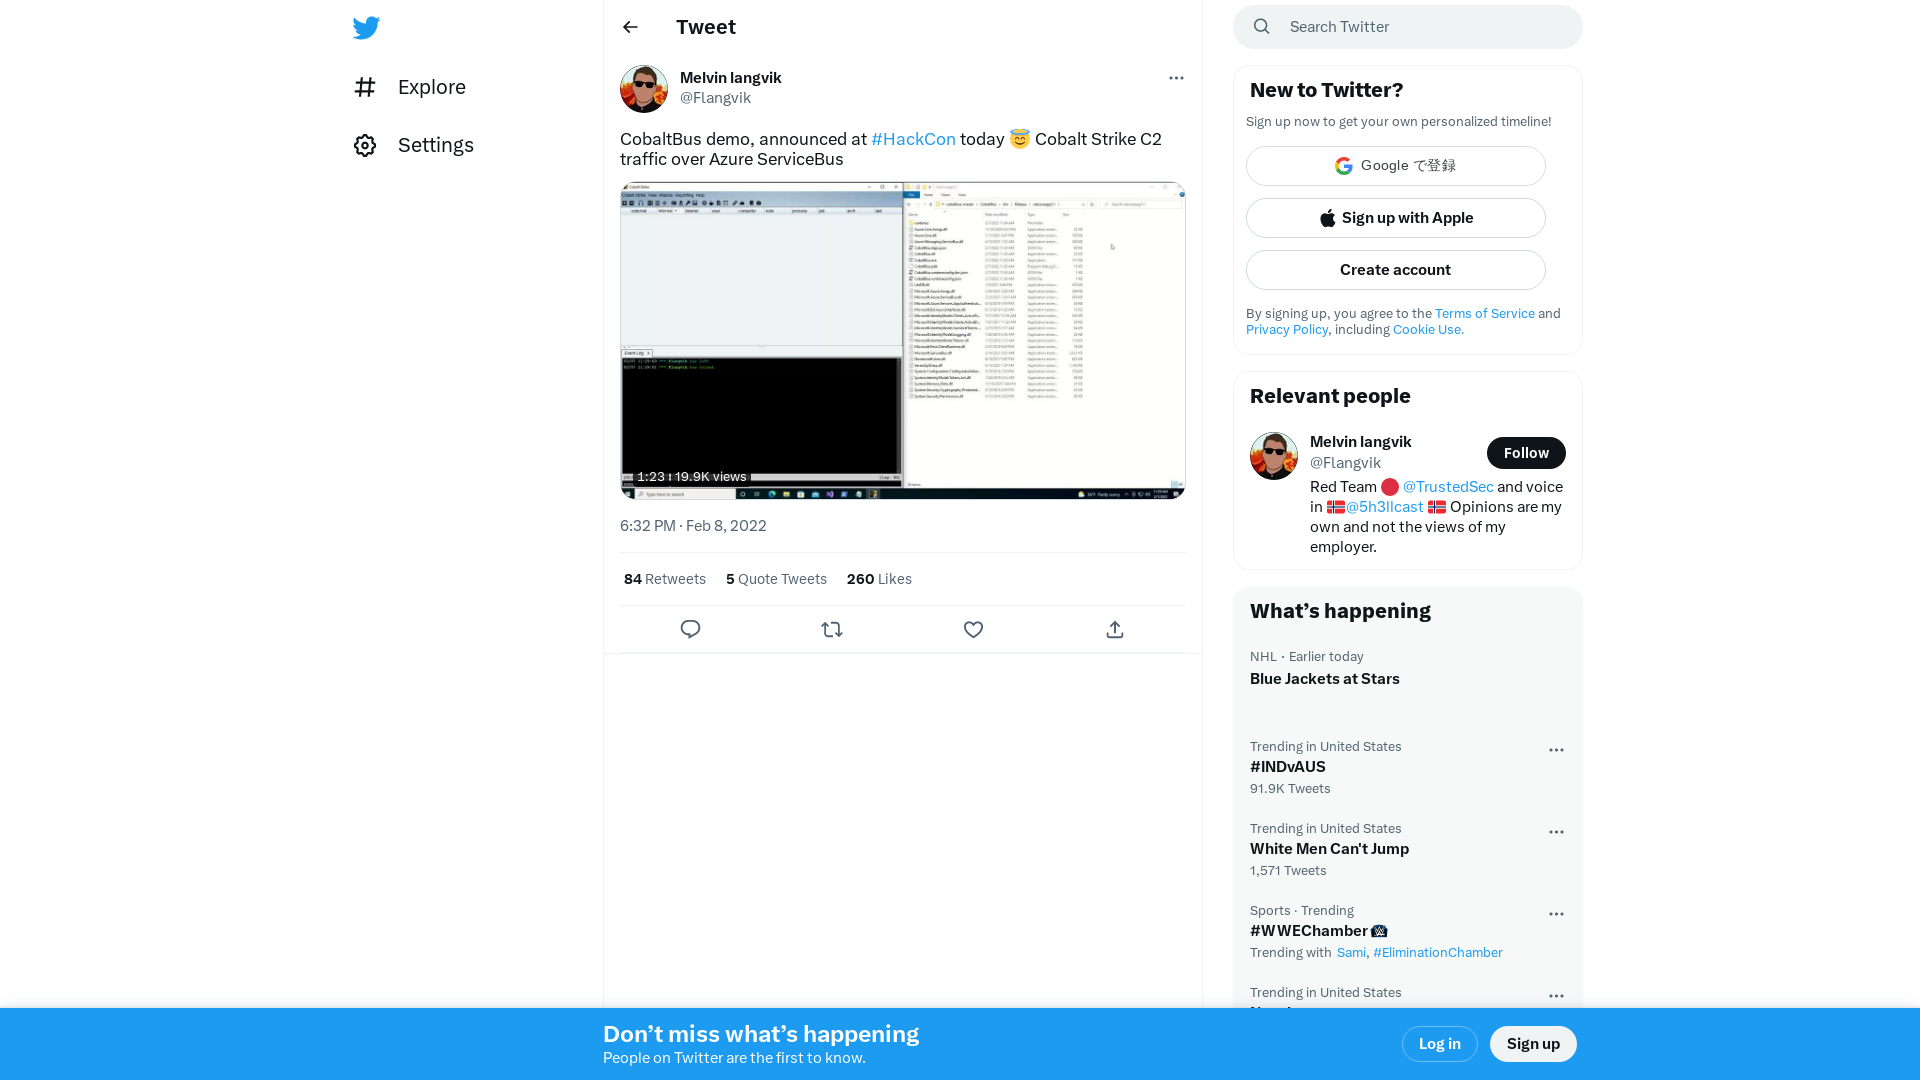Go back with the left arrow
The height and width of the screenshot is (1080, 1920).
point(630,27)
